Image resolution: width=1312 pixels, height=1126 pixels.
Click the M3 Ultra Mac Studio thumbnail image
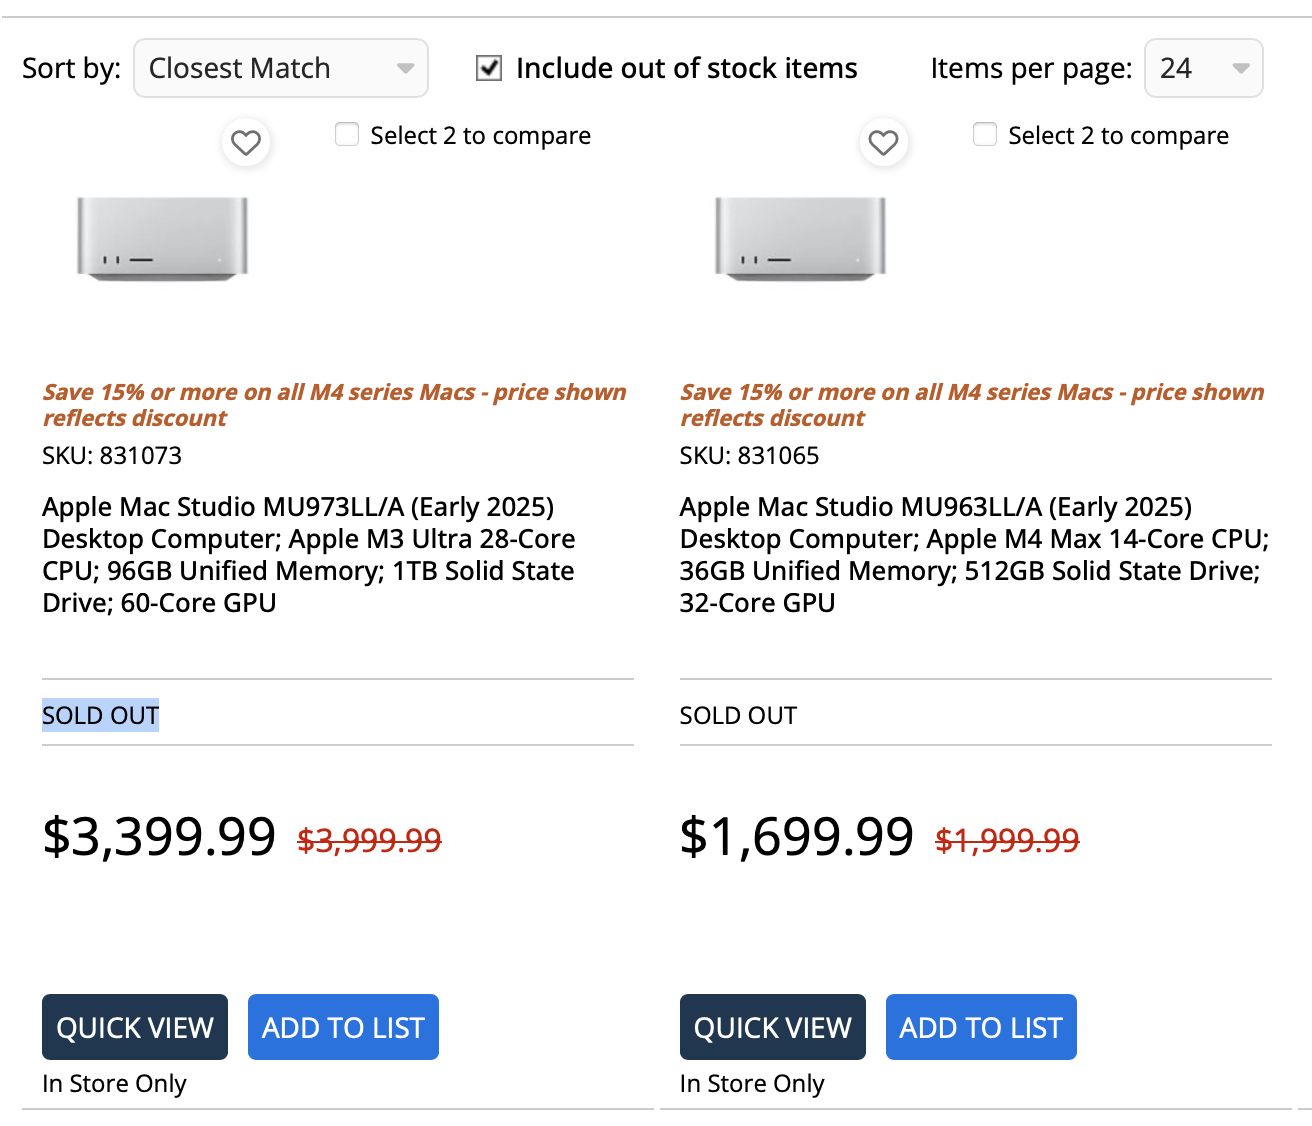pyautogui.click(x=162, y=238)
